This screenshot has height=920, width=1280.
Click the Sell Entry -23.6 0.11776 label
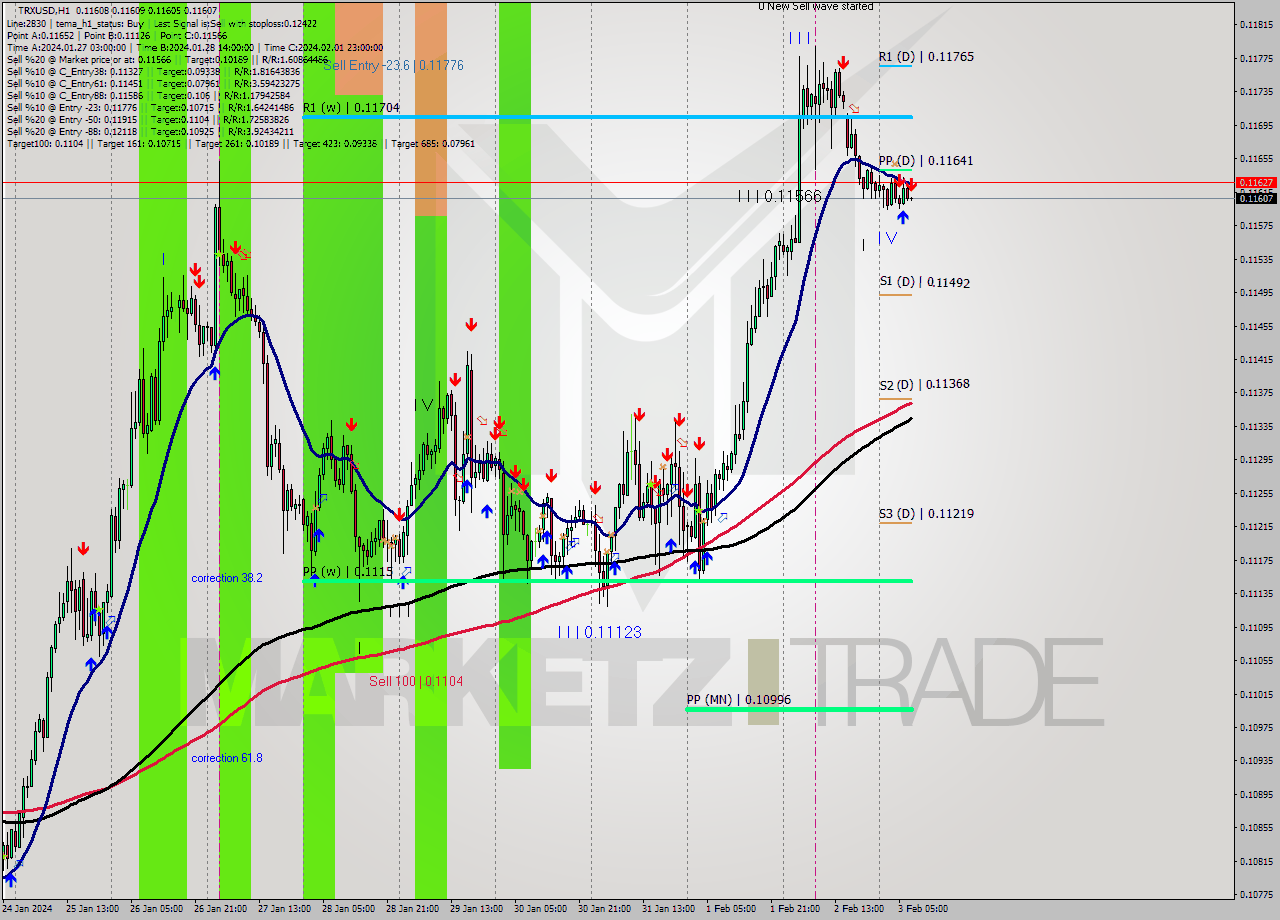pyautogui.click(x=393, y=65)
